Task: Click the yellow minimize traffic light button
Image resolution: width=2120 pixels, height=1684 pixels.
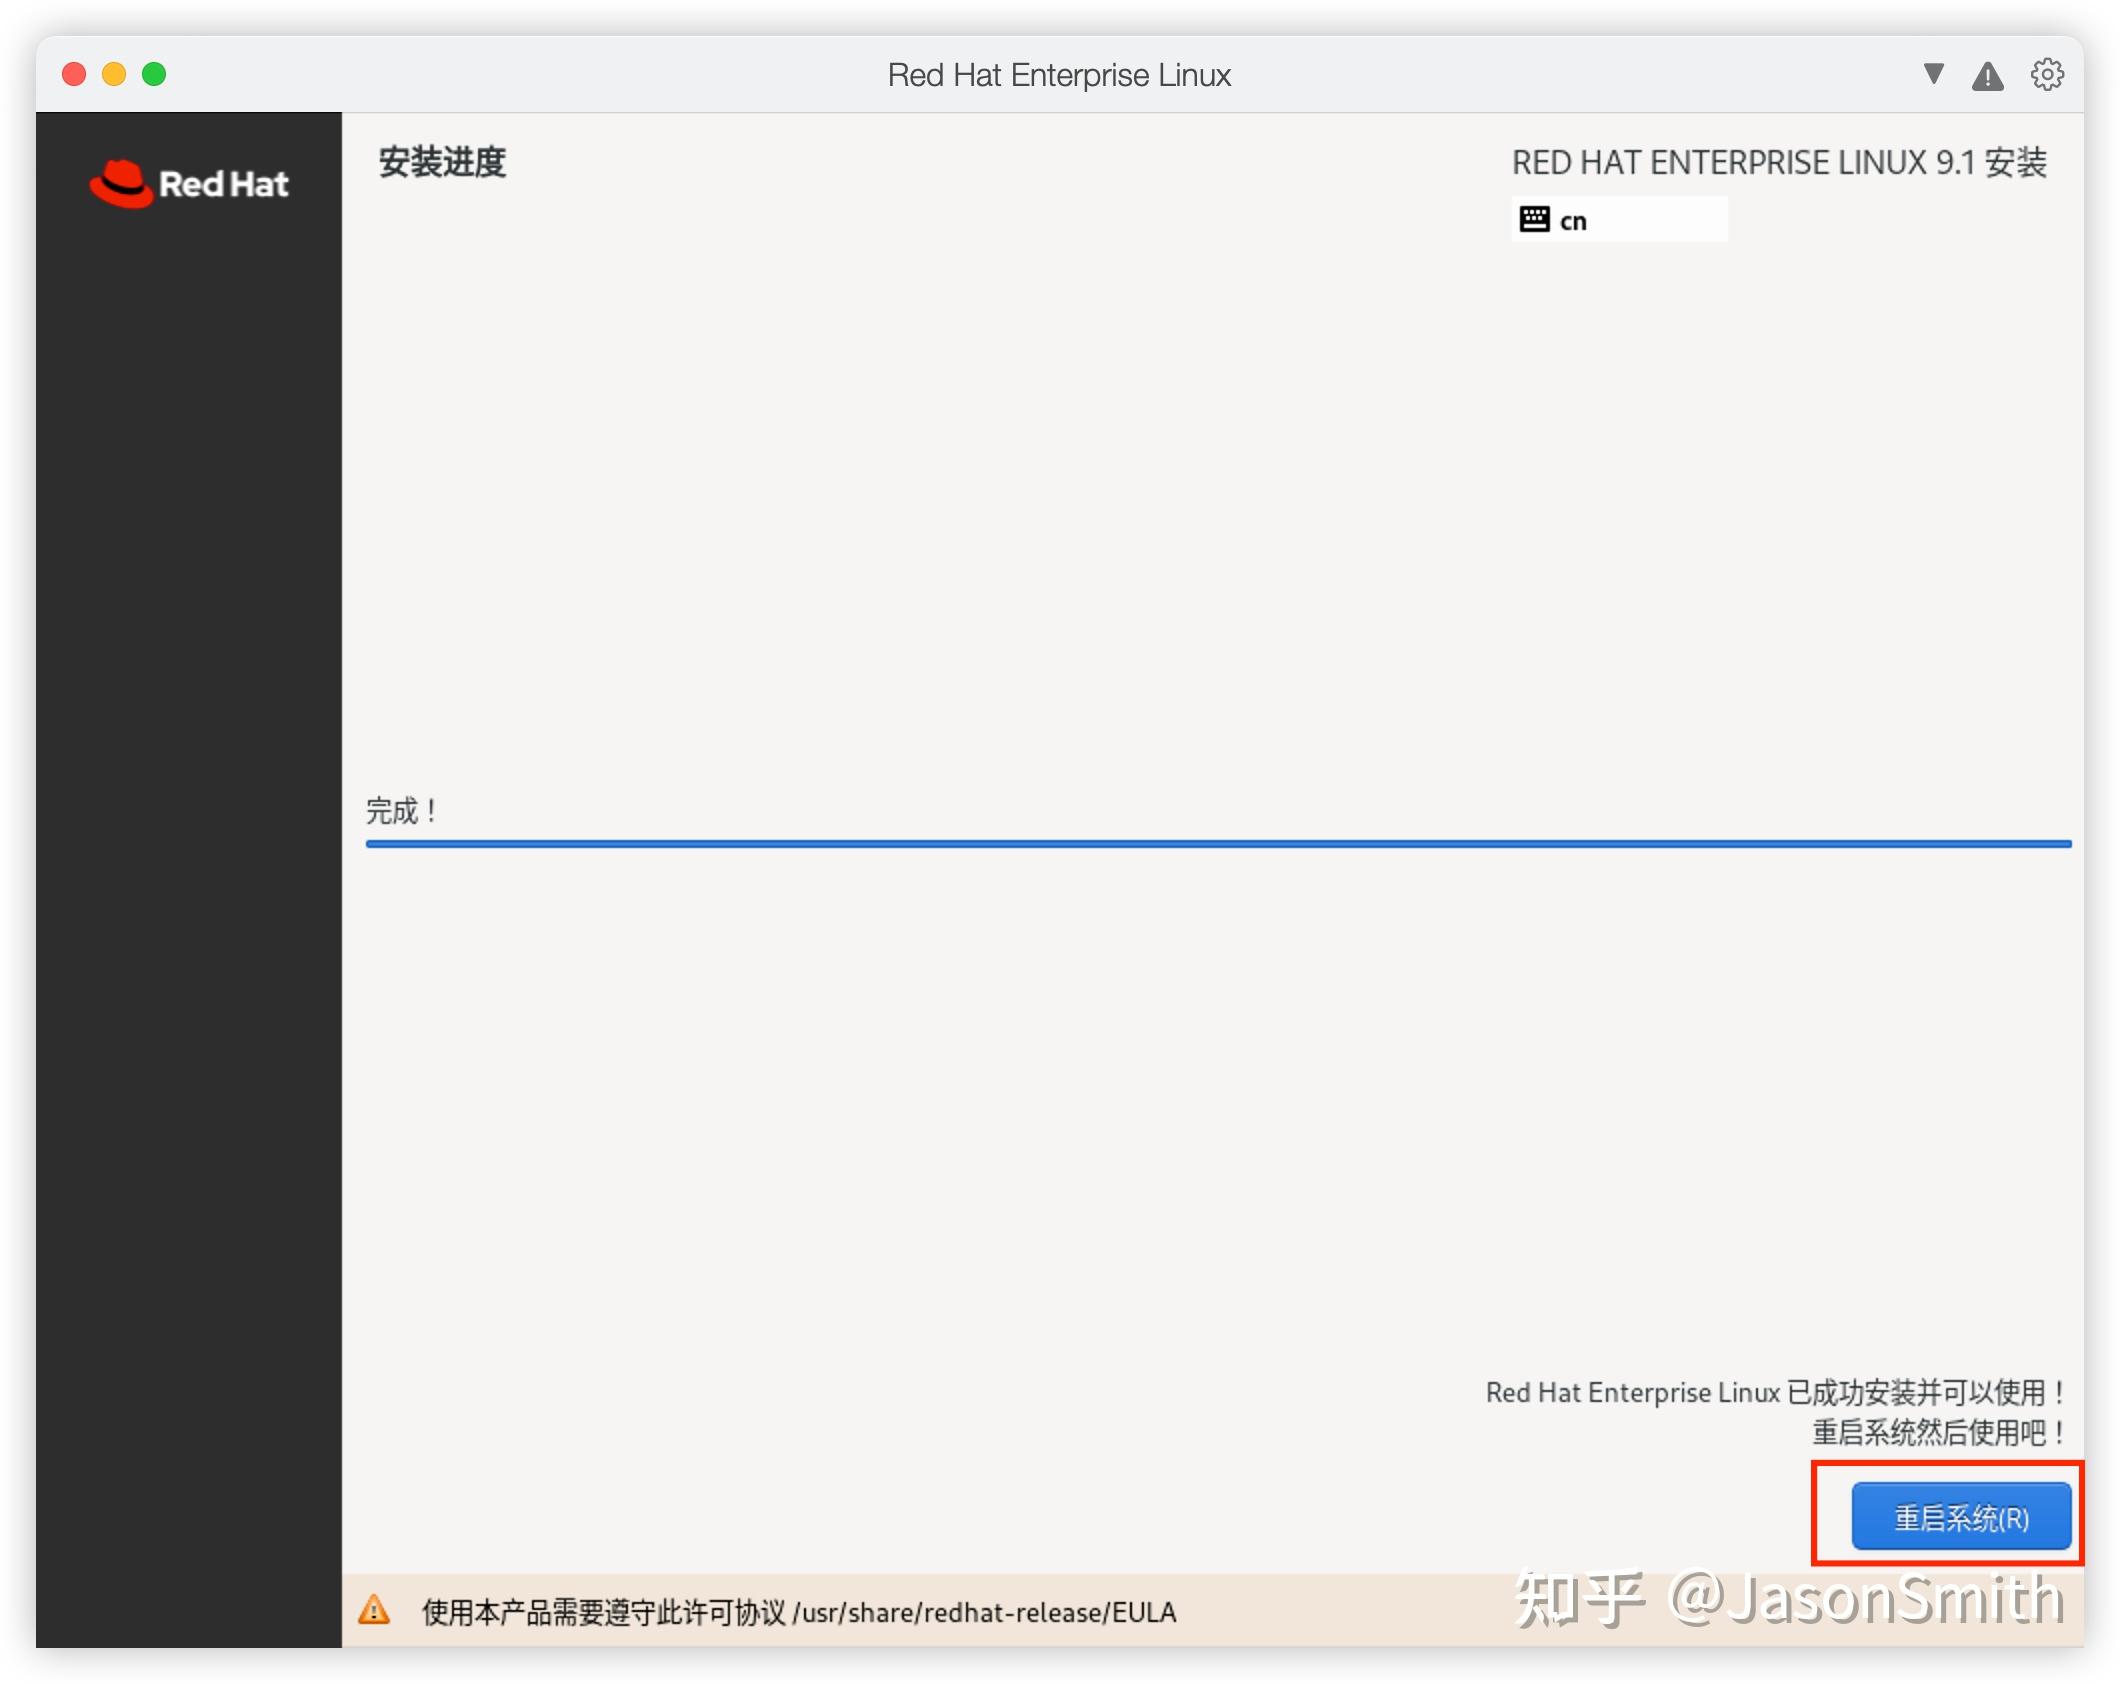Action: pos(114,73)
